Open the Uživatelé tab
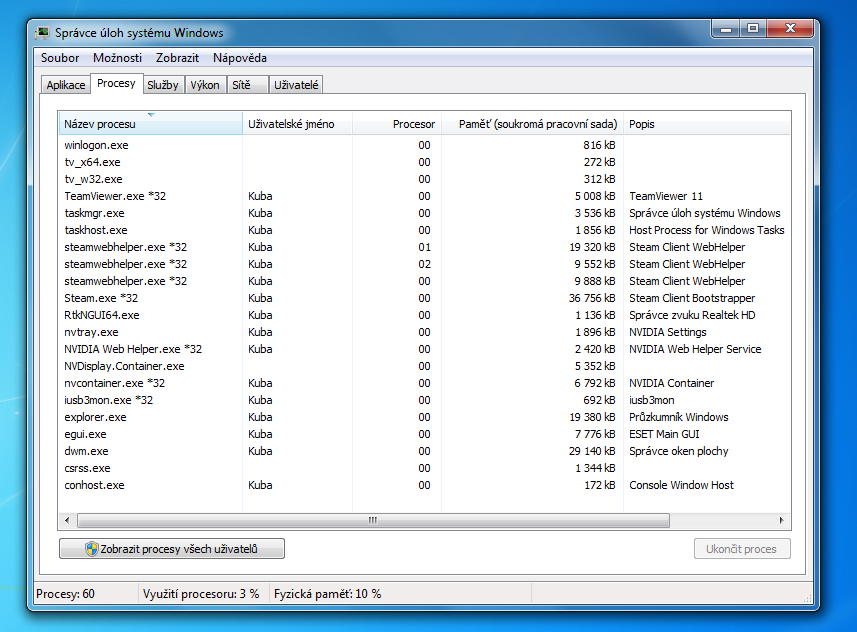Viewport: 857px width, 632px height. (x=296, y=85)
